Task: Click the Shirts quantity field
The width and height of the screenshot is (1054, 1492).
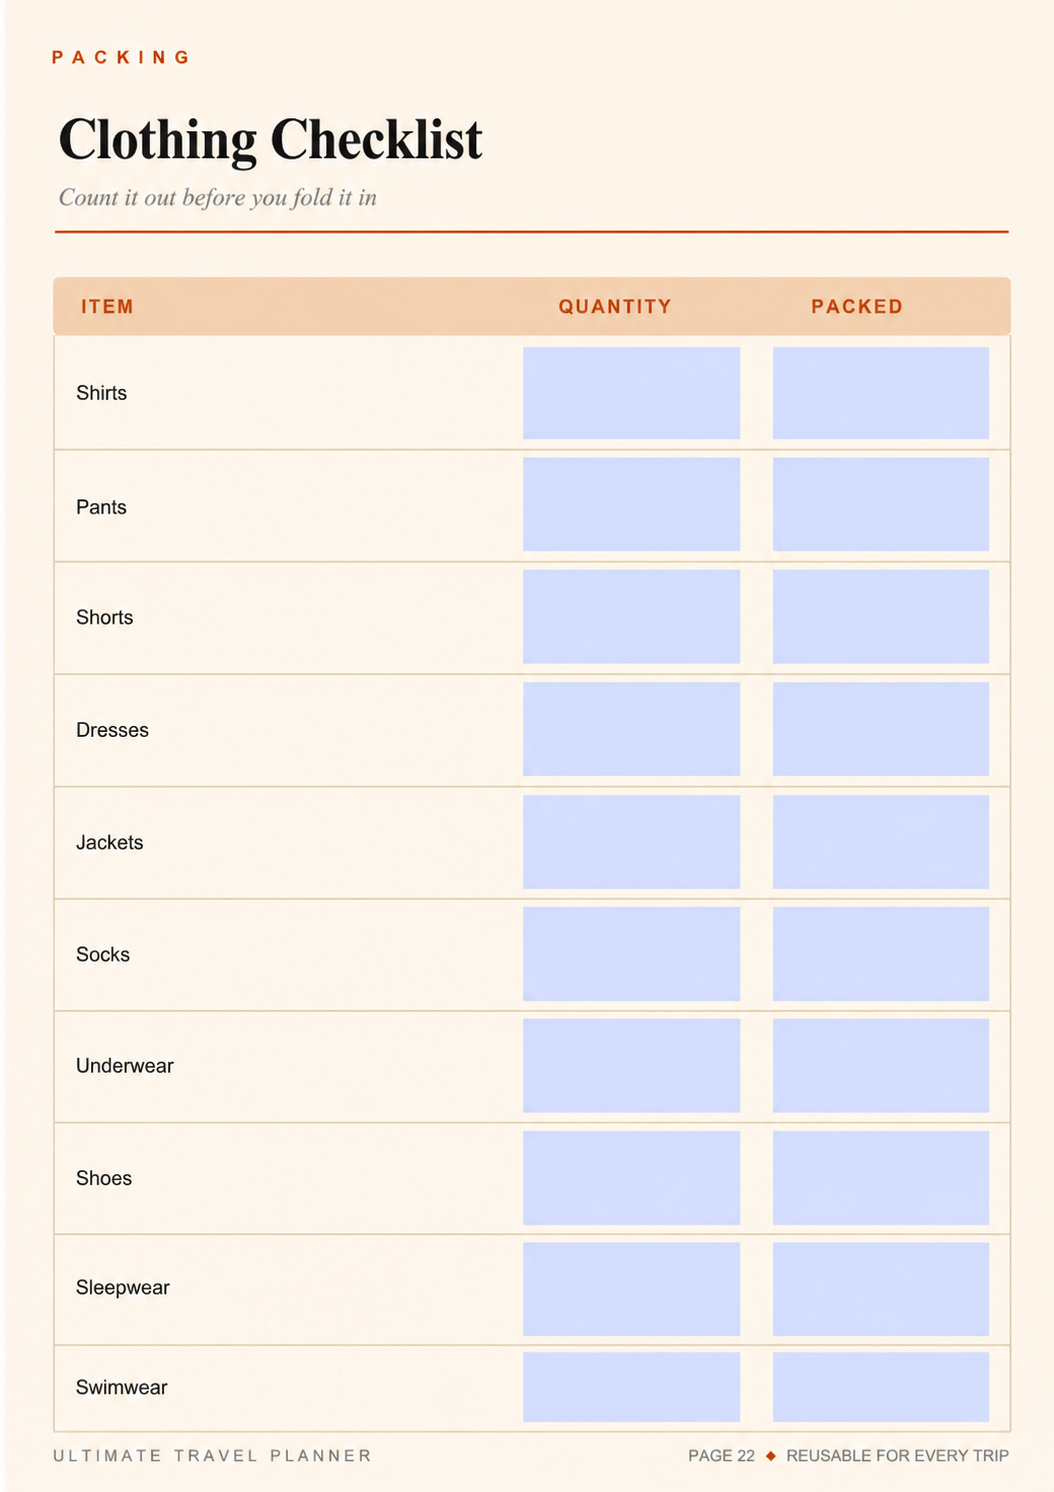Action: pos(631,393)
